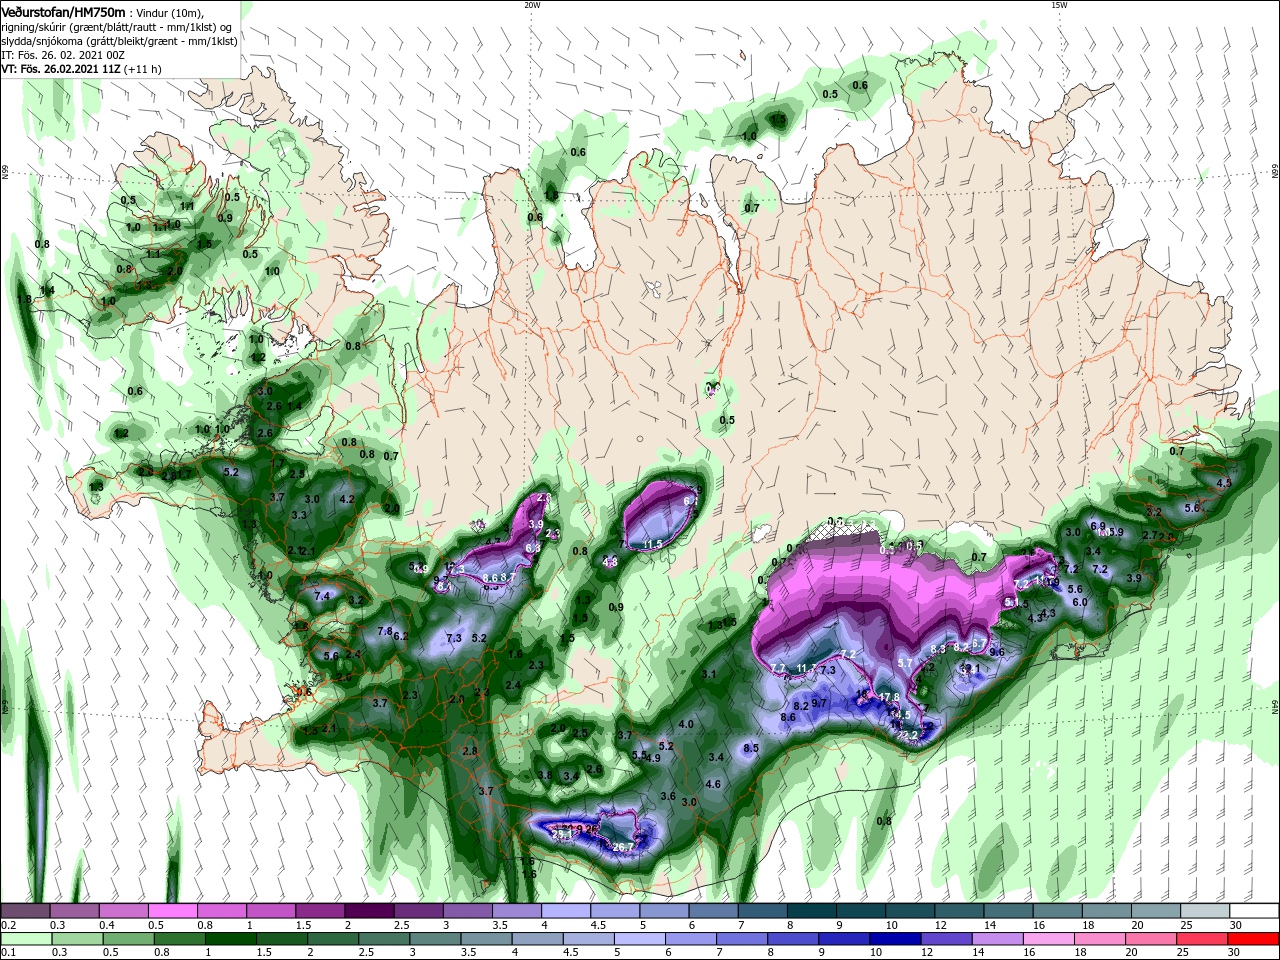Click the mauve 0.2 swatch in top legend row
Image resolution: width=1280 pixels, height=960 pixels.
click(x=25, y=910)
